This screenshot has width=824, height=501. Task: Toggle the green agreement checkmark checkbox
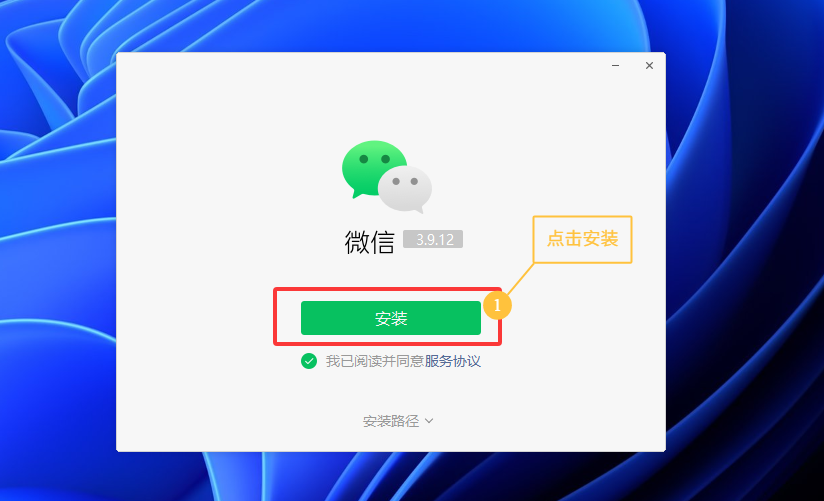309,361
